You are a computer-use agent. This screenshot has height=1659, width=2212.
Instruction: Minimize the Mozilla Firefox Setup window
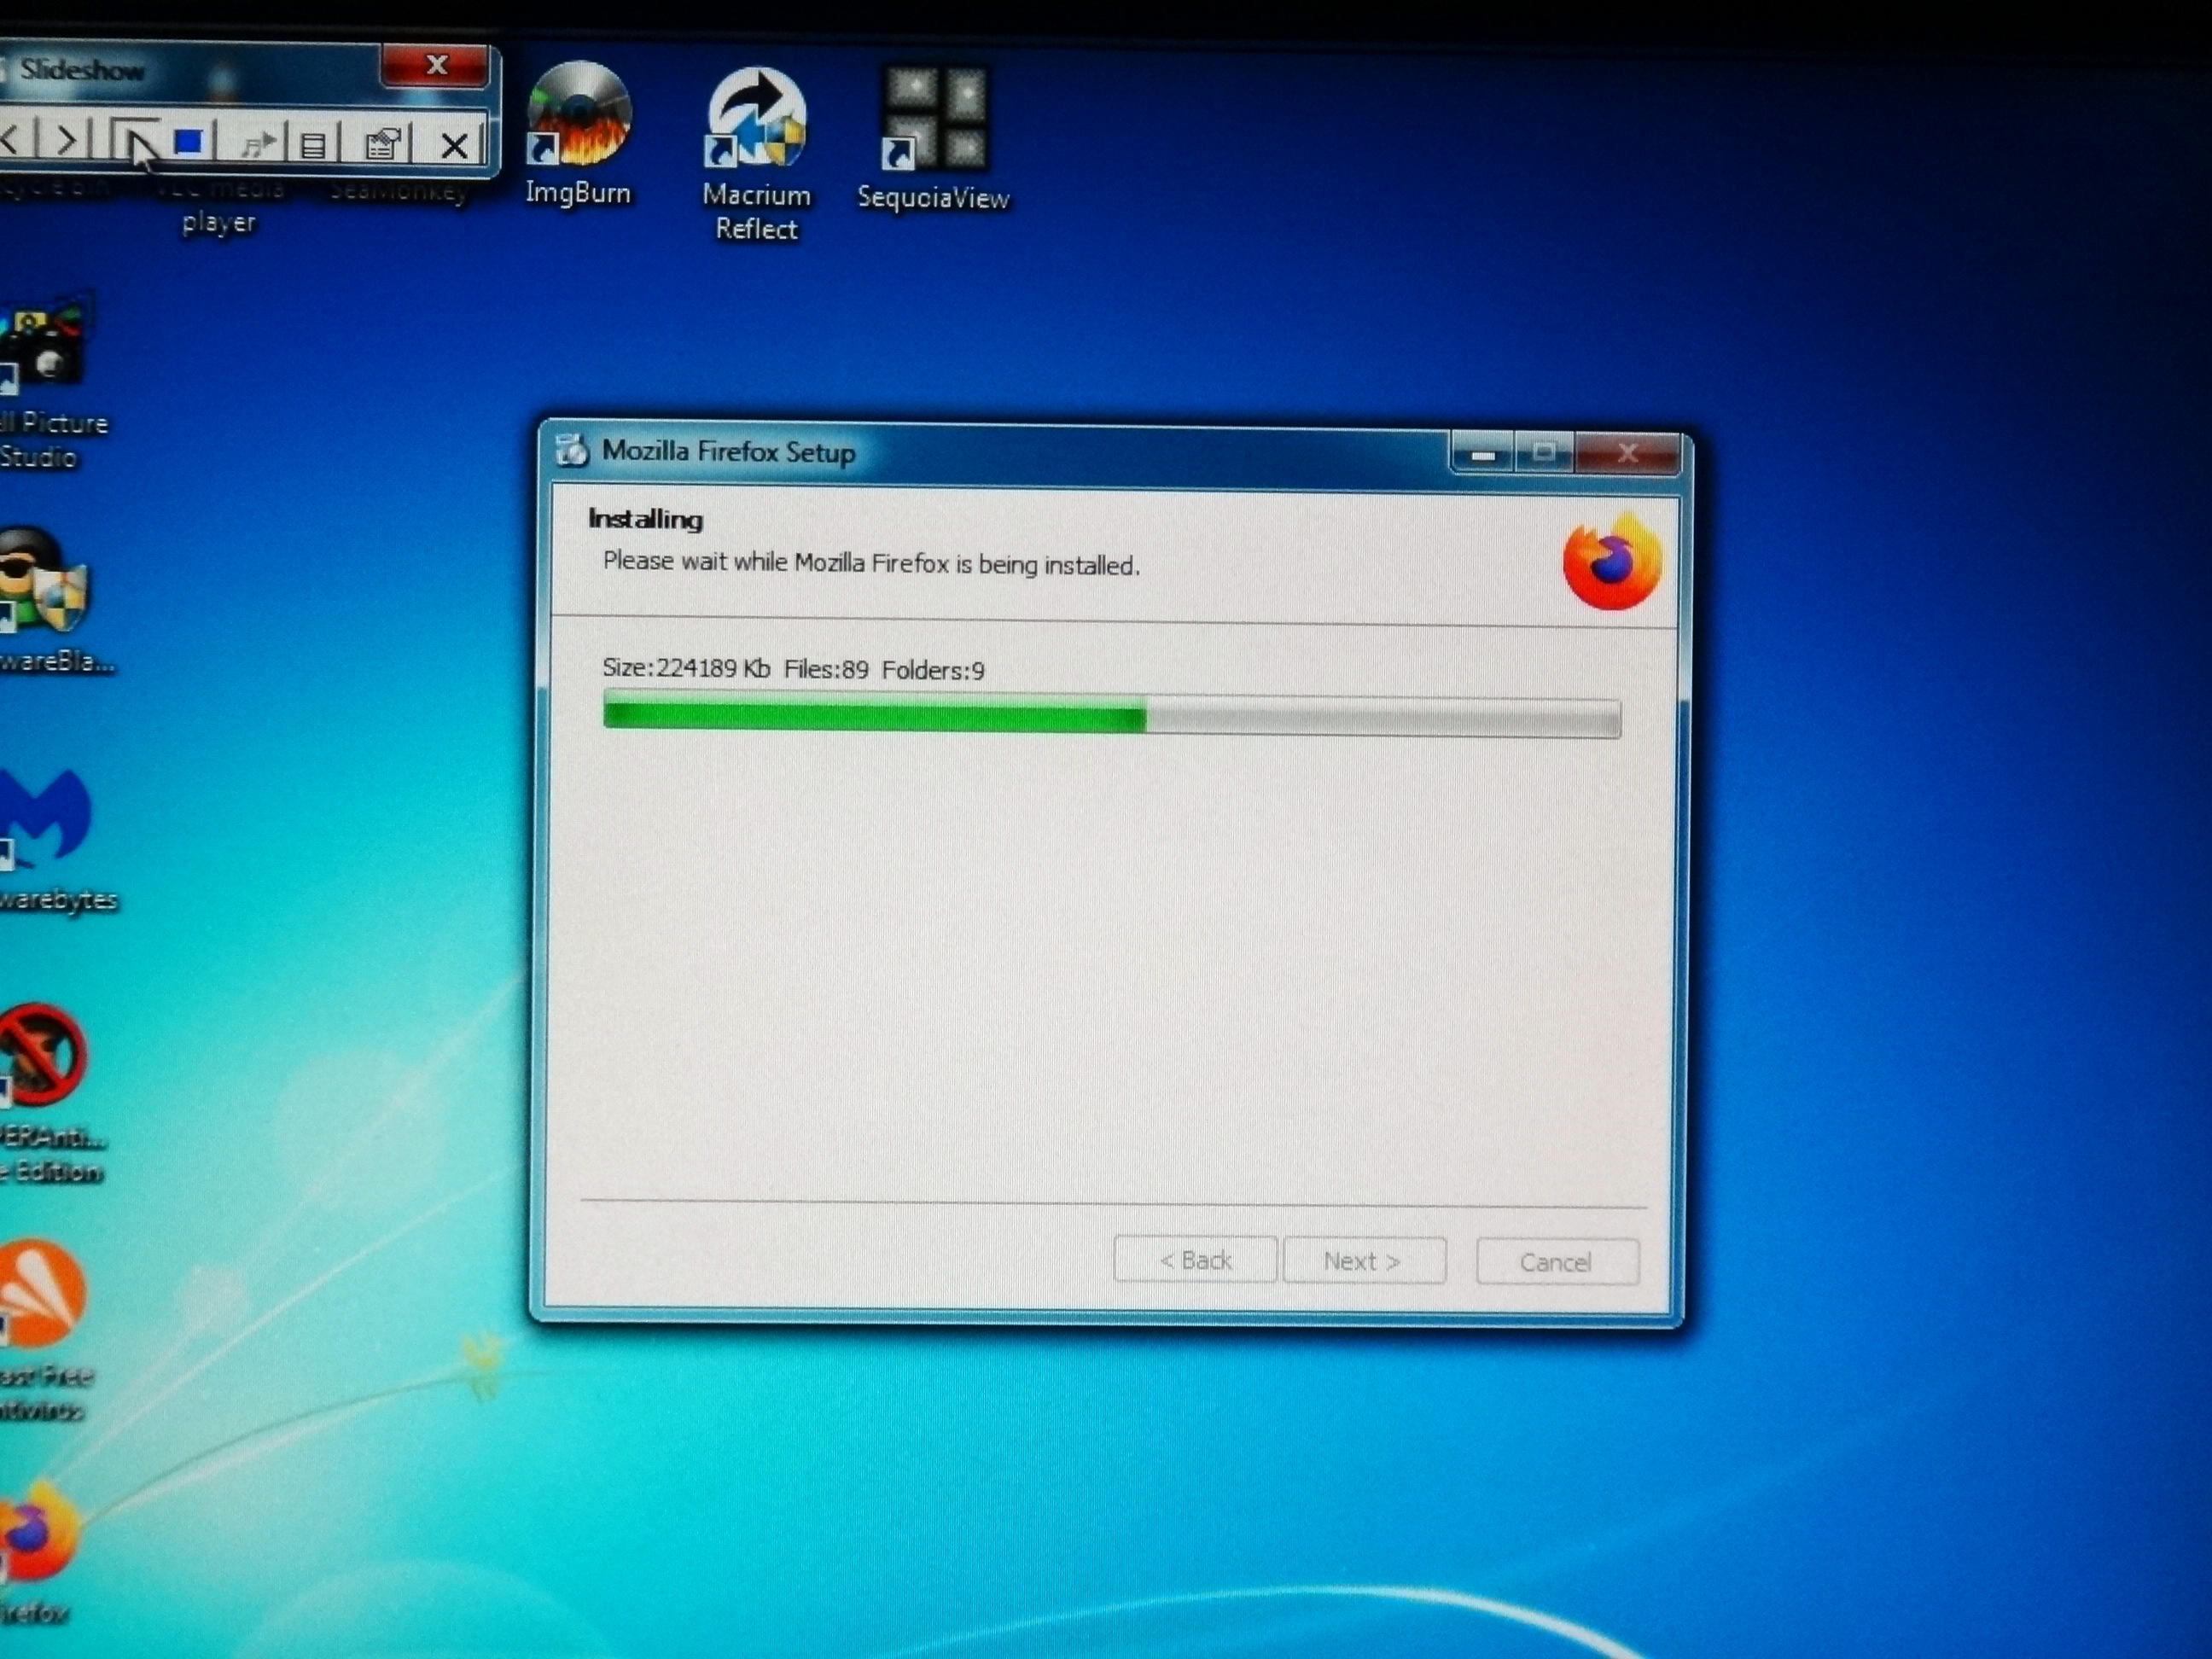pyautogui.click(x=1483, y=455)
